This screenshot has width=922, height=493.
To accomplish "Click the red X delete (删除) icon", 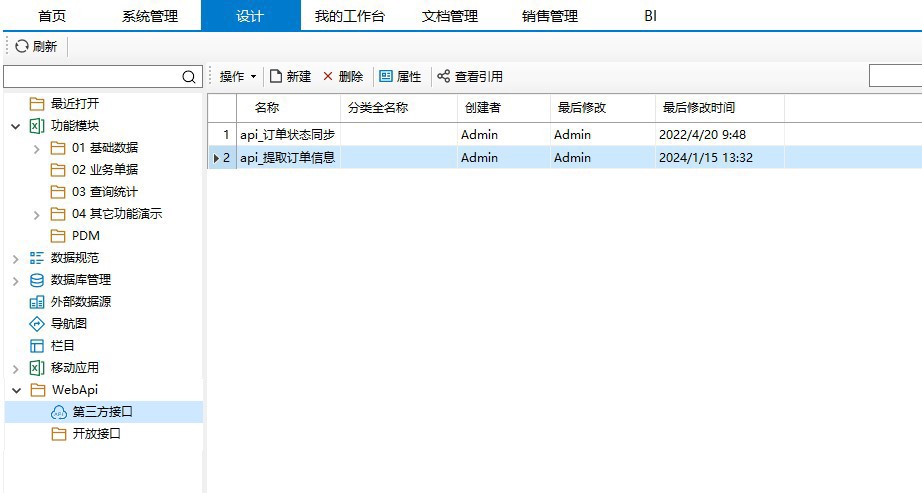I will point(327,77).
